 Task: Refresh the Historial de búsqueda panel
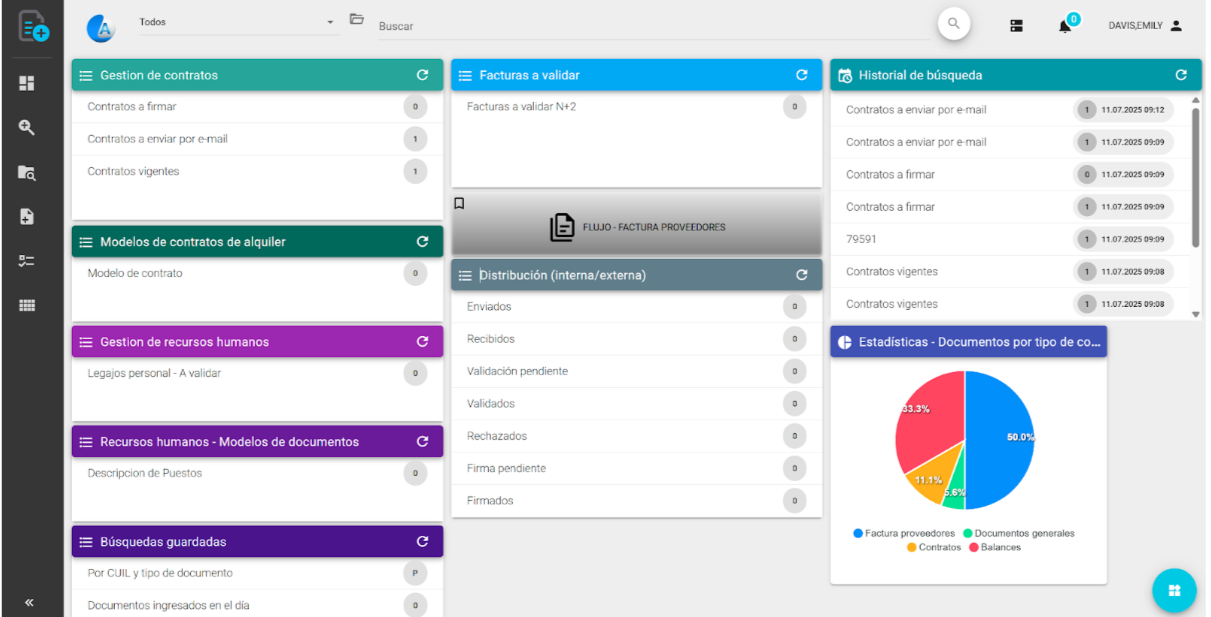(1181, 75)
